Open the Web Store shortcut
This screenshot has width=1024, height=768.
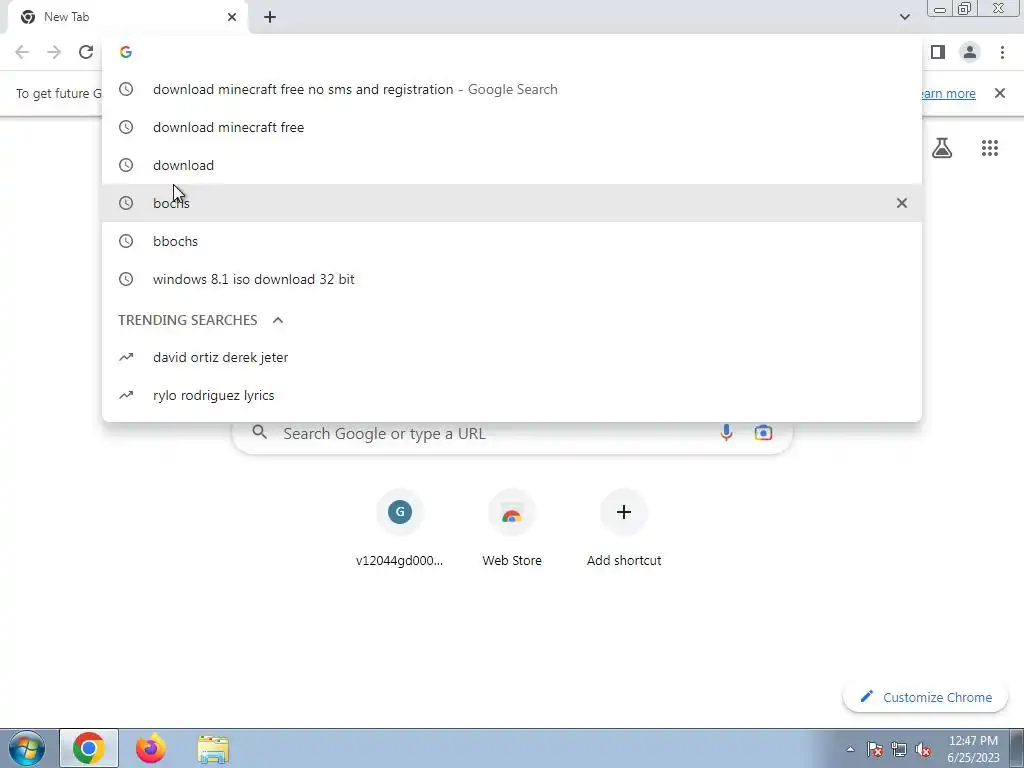pos(512,529)
